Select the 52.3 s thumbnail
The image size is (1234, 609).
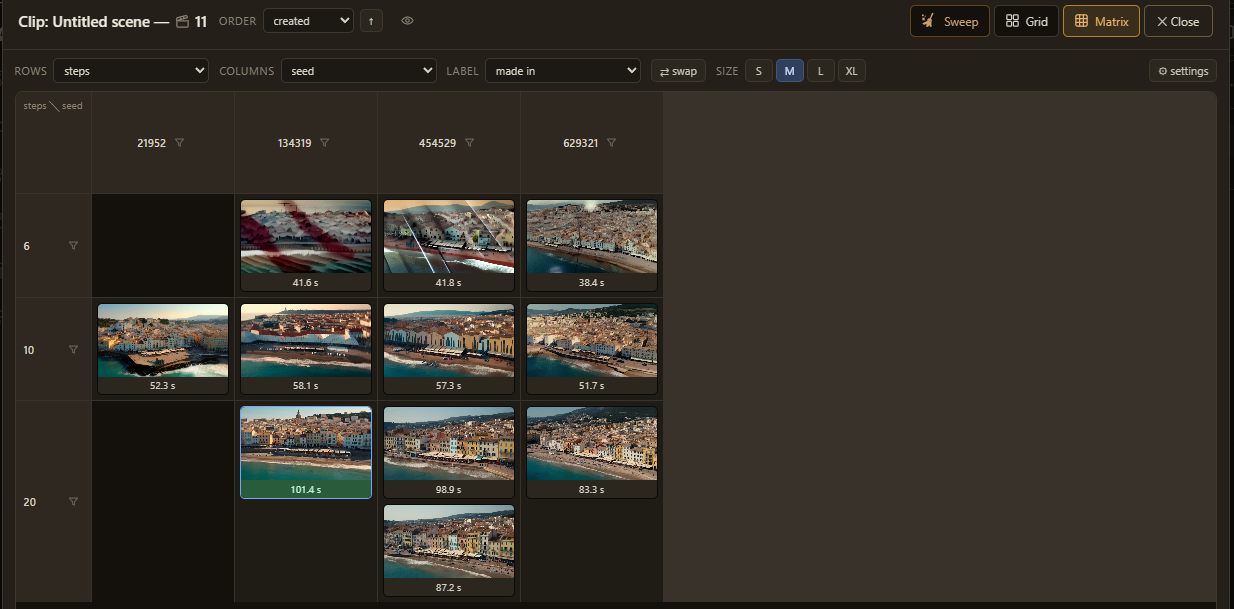tap(163, 349)
